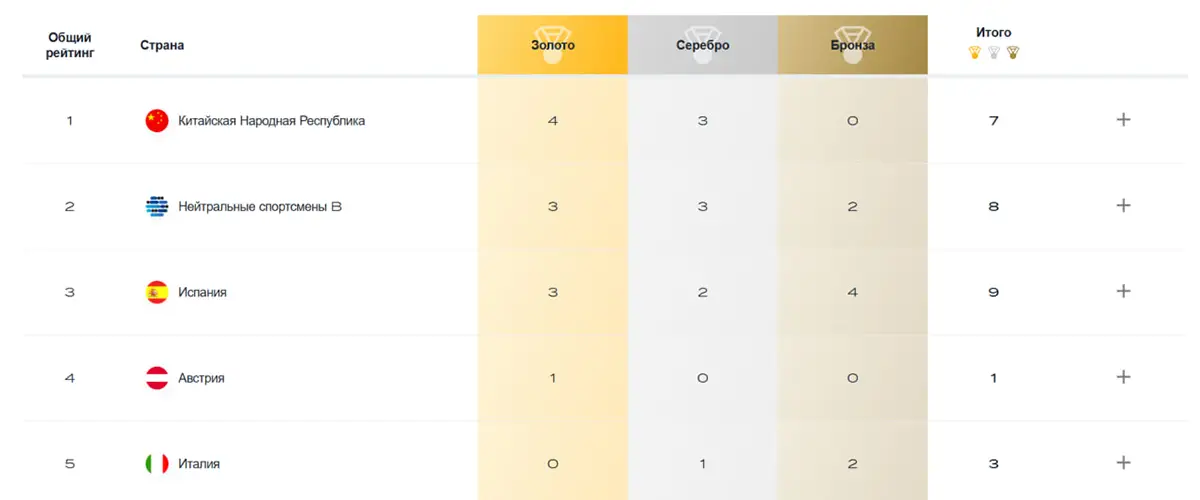Click the China flag icon
Image resolution: width=1200 pixels, height=500 pixels.
157,121
